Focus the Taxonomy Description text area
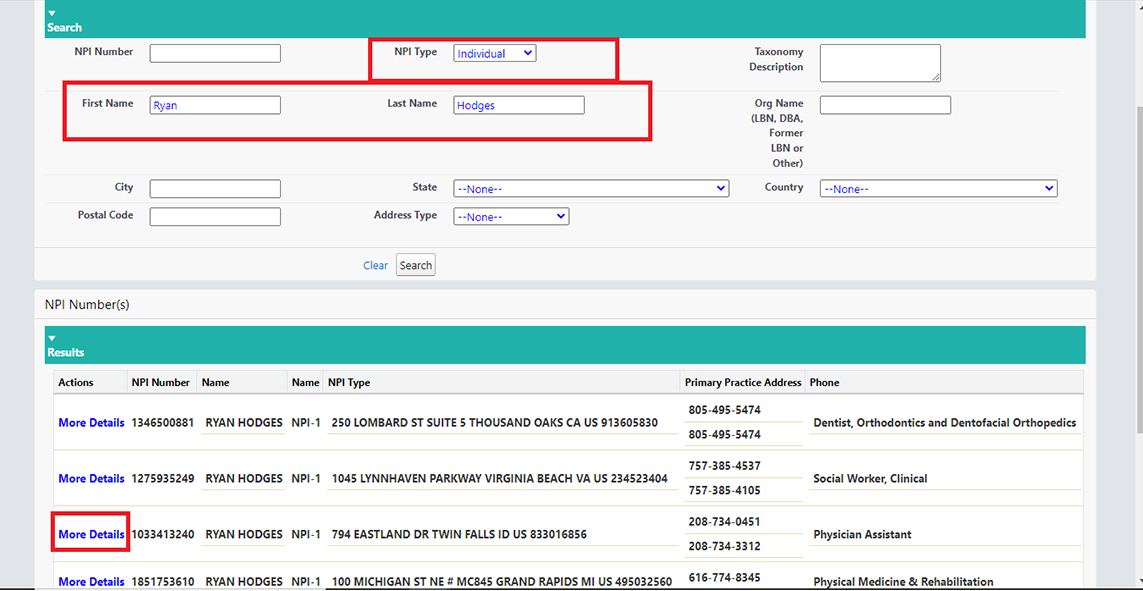The image size is (1143, 591). (x=879, y=62)
